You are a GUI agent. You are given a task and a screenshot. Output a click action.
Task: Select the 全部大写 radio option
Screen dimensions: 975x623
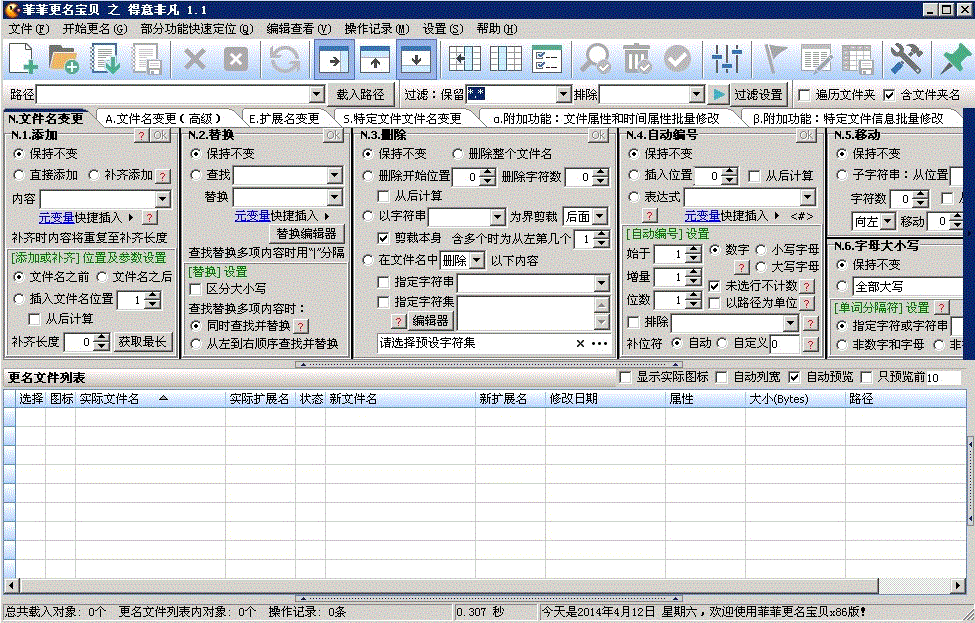coord(842,286)
